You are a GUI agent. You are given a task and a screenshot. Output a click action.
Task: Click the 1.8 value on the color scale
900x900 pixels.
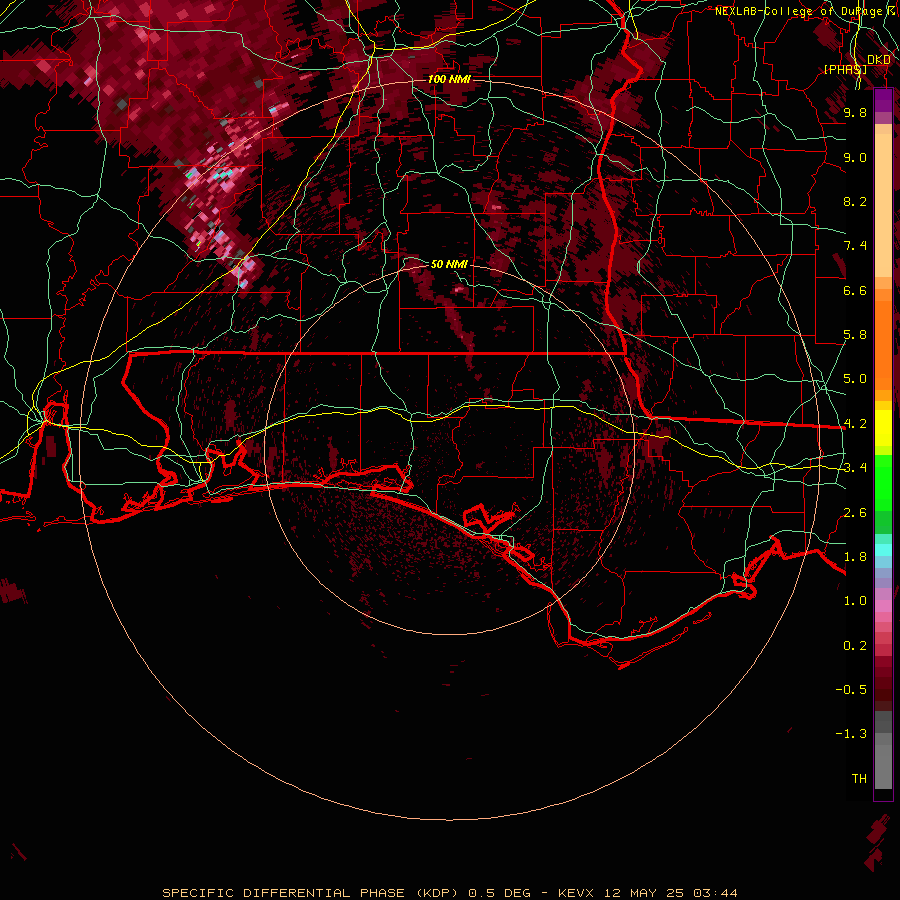point(855,557)
